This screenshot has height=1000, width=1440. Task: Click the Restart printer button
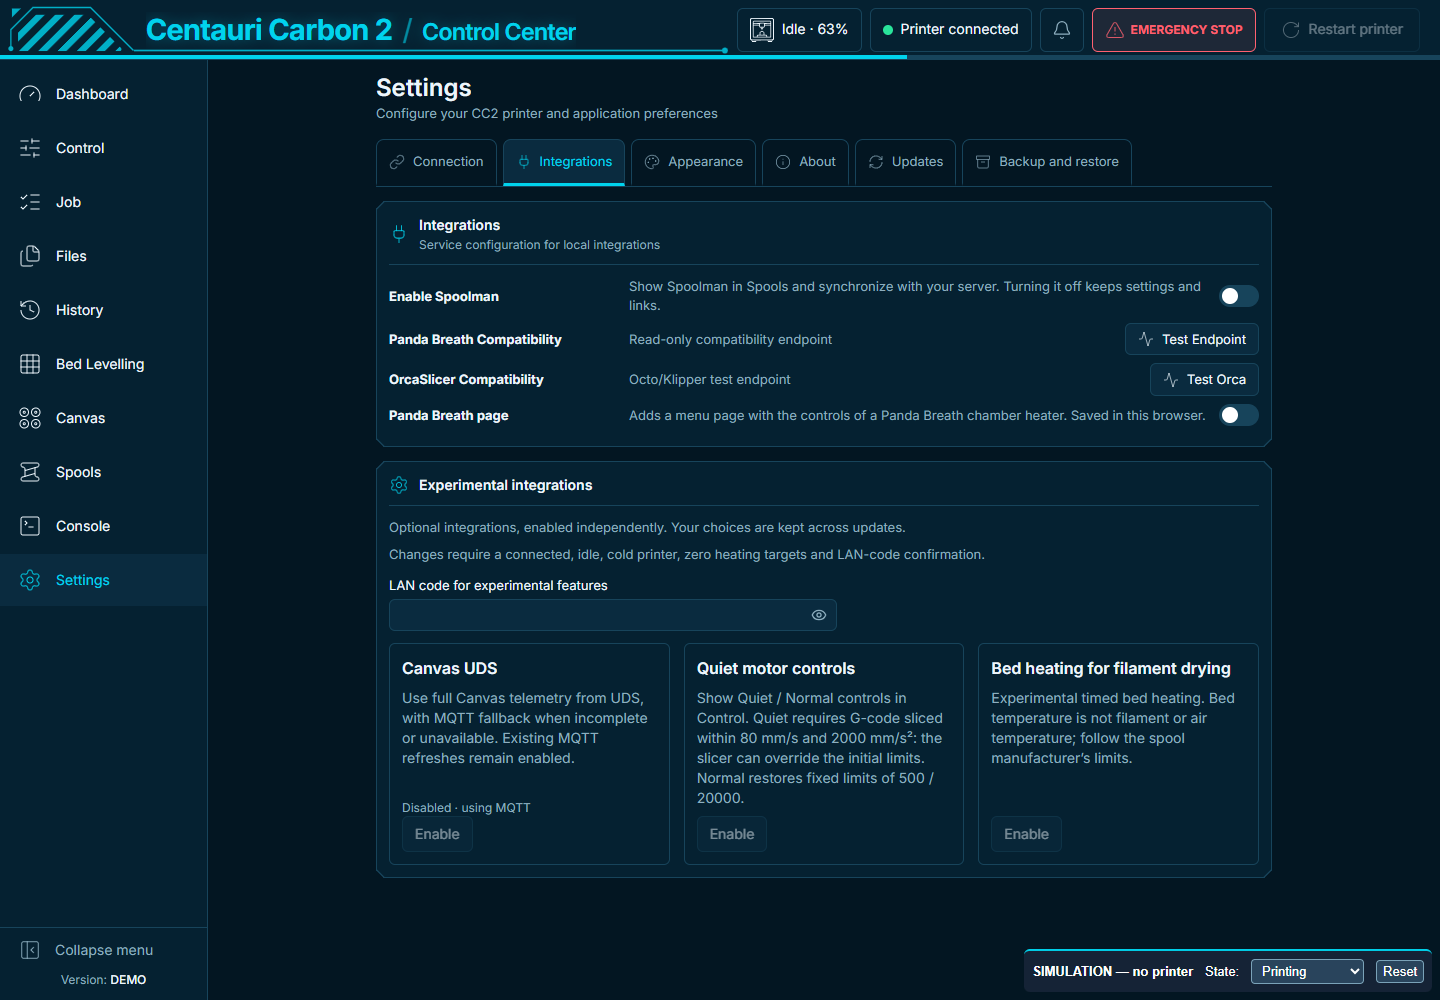[1342, 30]
